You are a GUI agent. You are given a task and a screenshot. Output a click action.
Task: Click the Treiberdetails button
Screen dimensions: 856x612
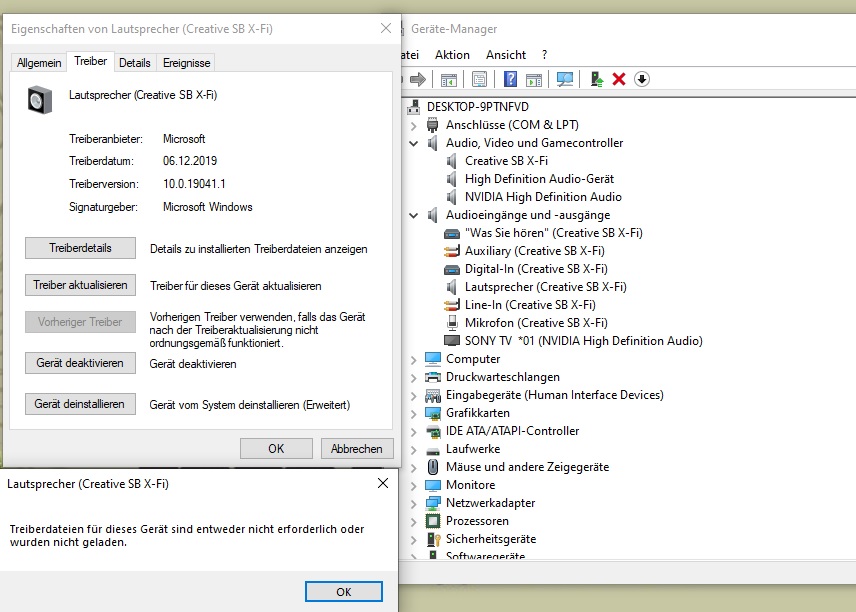80,248
